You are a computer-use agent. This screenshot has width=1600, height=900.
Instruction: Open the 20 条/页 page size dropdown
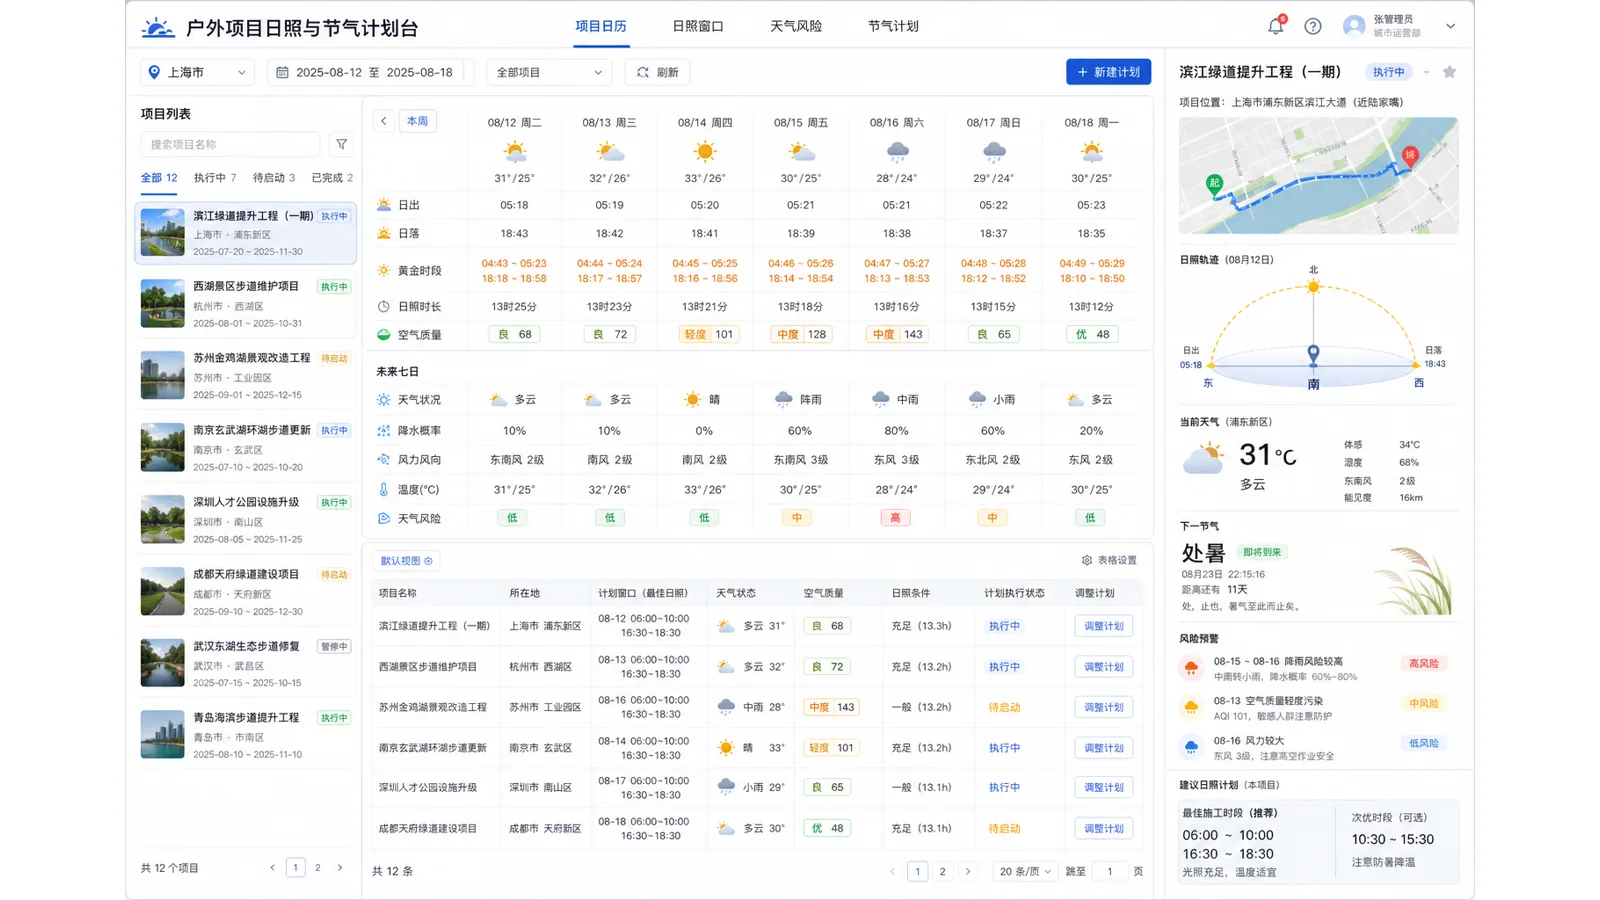point(1025,871)
